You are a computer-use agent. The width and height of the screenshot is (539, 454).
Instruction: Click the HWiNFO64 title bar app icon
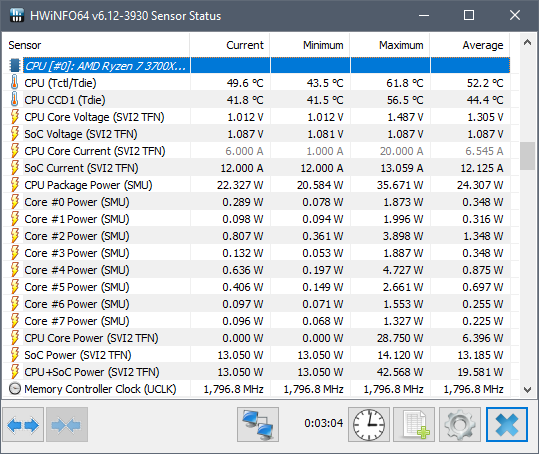(x=16, y=15)
